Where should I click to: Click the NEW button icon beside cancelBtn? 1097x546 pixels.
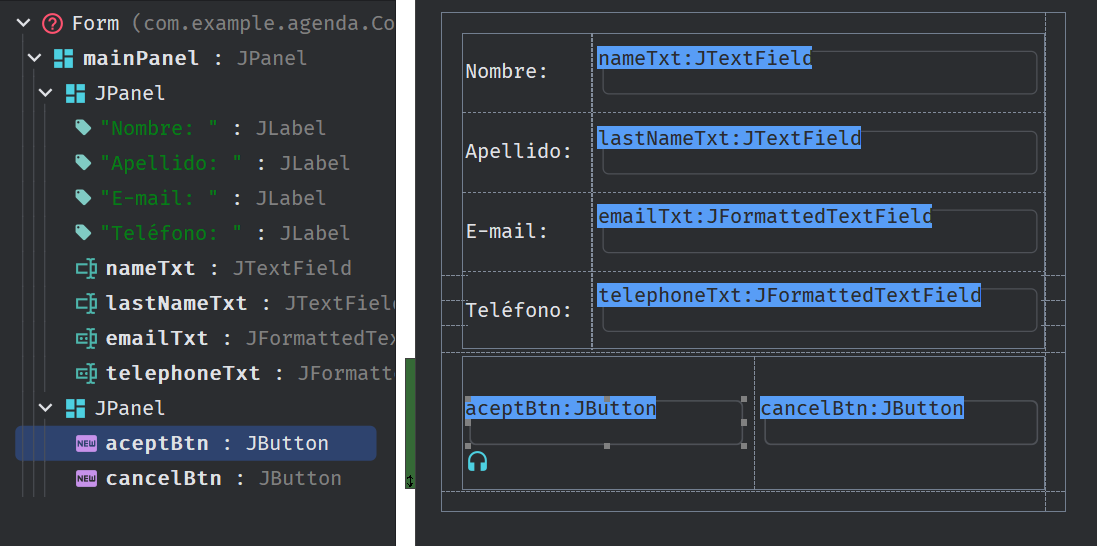tap(87, 478)
